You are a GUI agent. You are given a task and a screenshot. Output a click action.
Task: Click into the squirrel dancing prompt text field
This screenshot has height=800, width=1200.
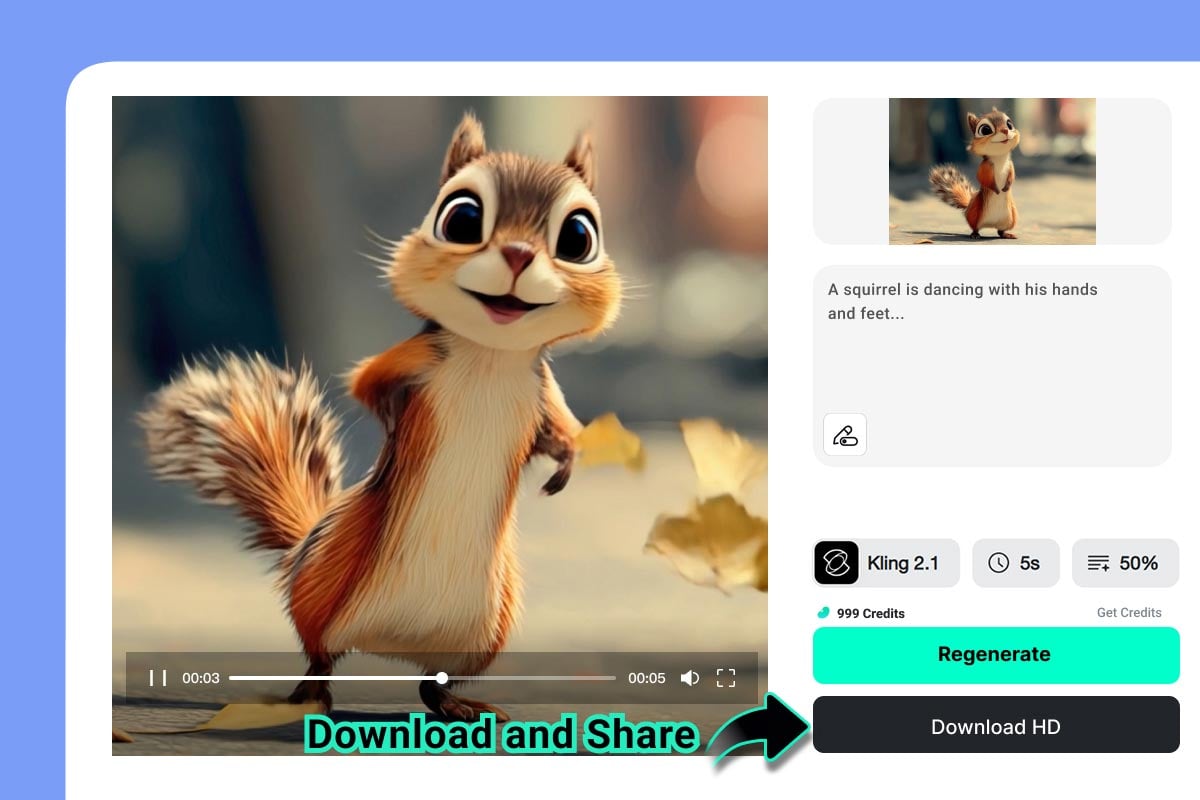pyautogui.click(x=990, y=340)
